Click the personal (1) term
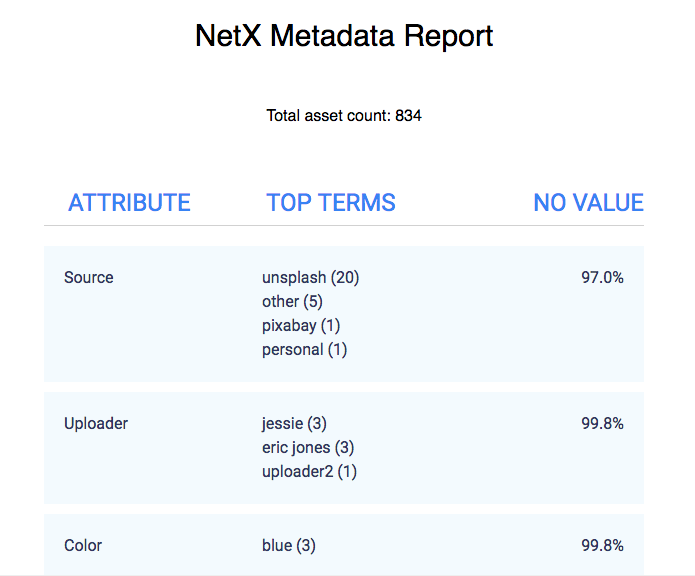The width and height of the screenshot is (695, 576). coord(304,350)
